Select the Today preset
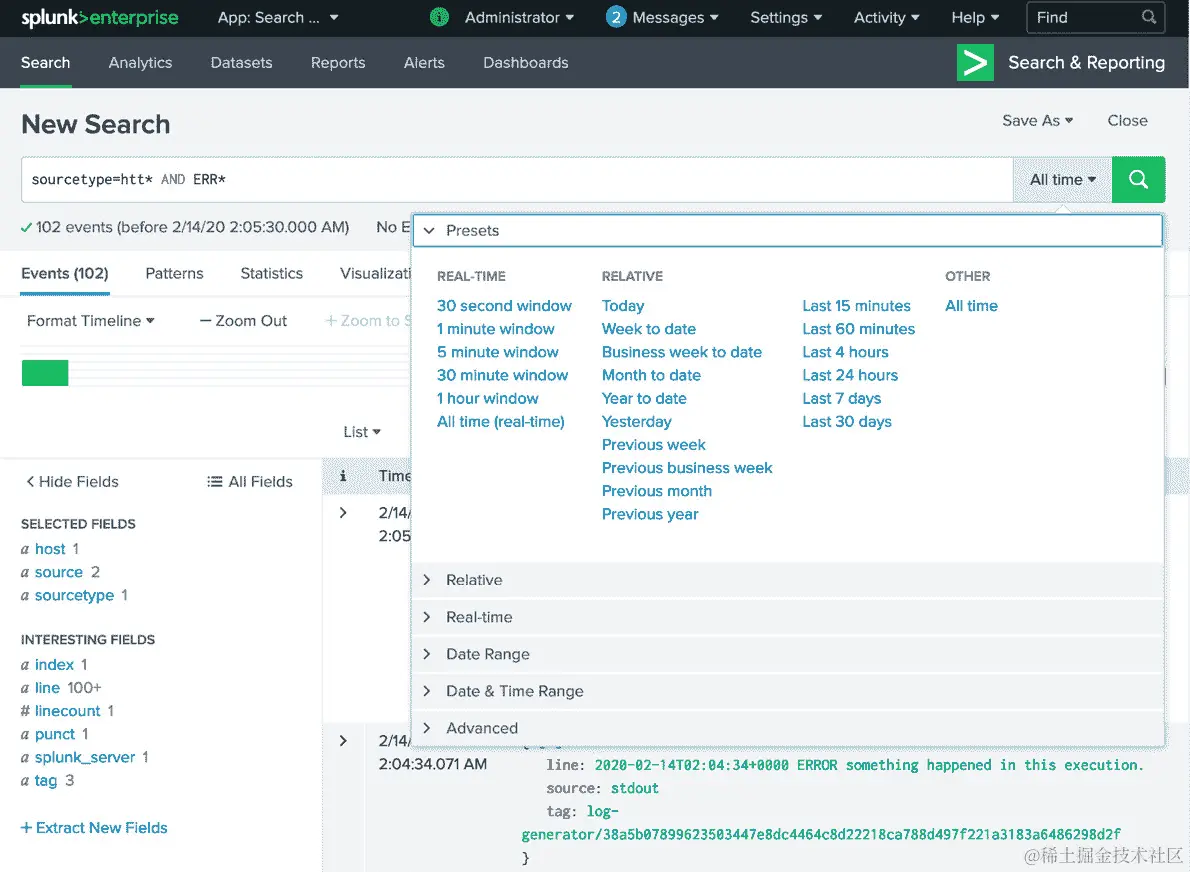The height and width of the screenshot is (872, 1190). [622, 306]
